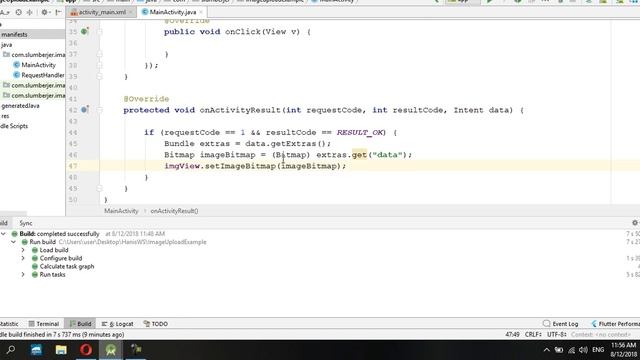Open the Build panel settings gear
Screen dimensions: 640x360
(x=635, y=223)
